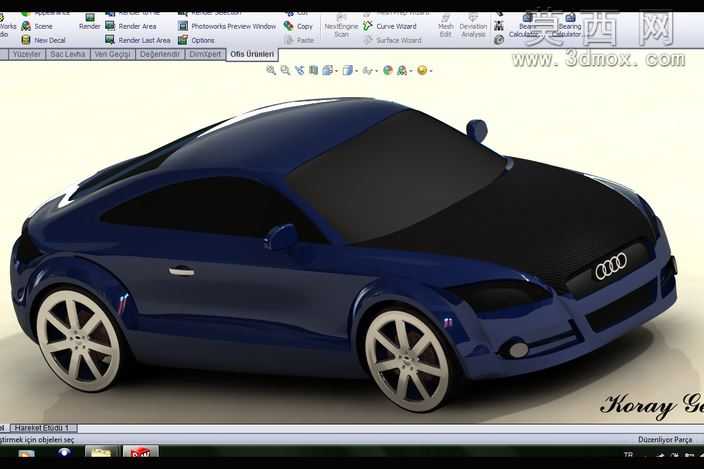Open the Surface Wizard

point(392,40)
